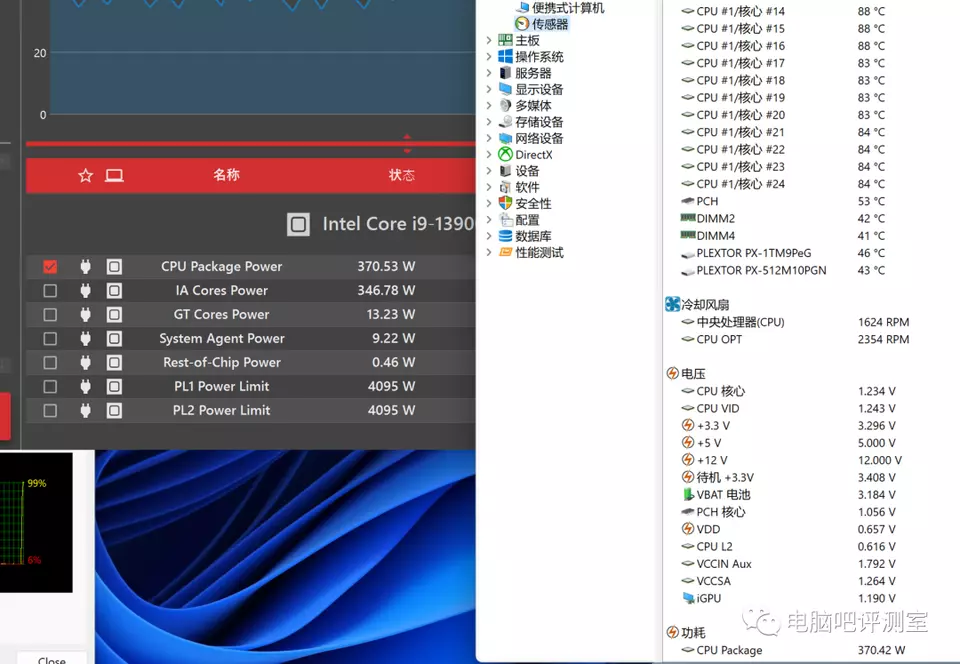The image size is (960, 664).
Task: Select the PLEXTOR PX-1TM9PeG temperature row
Action: coord(784,253)
